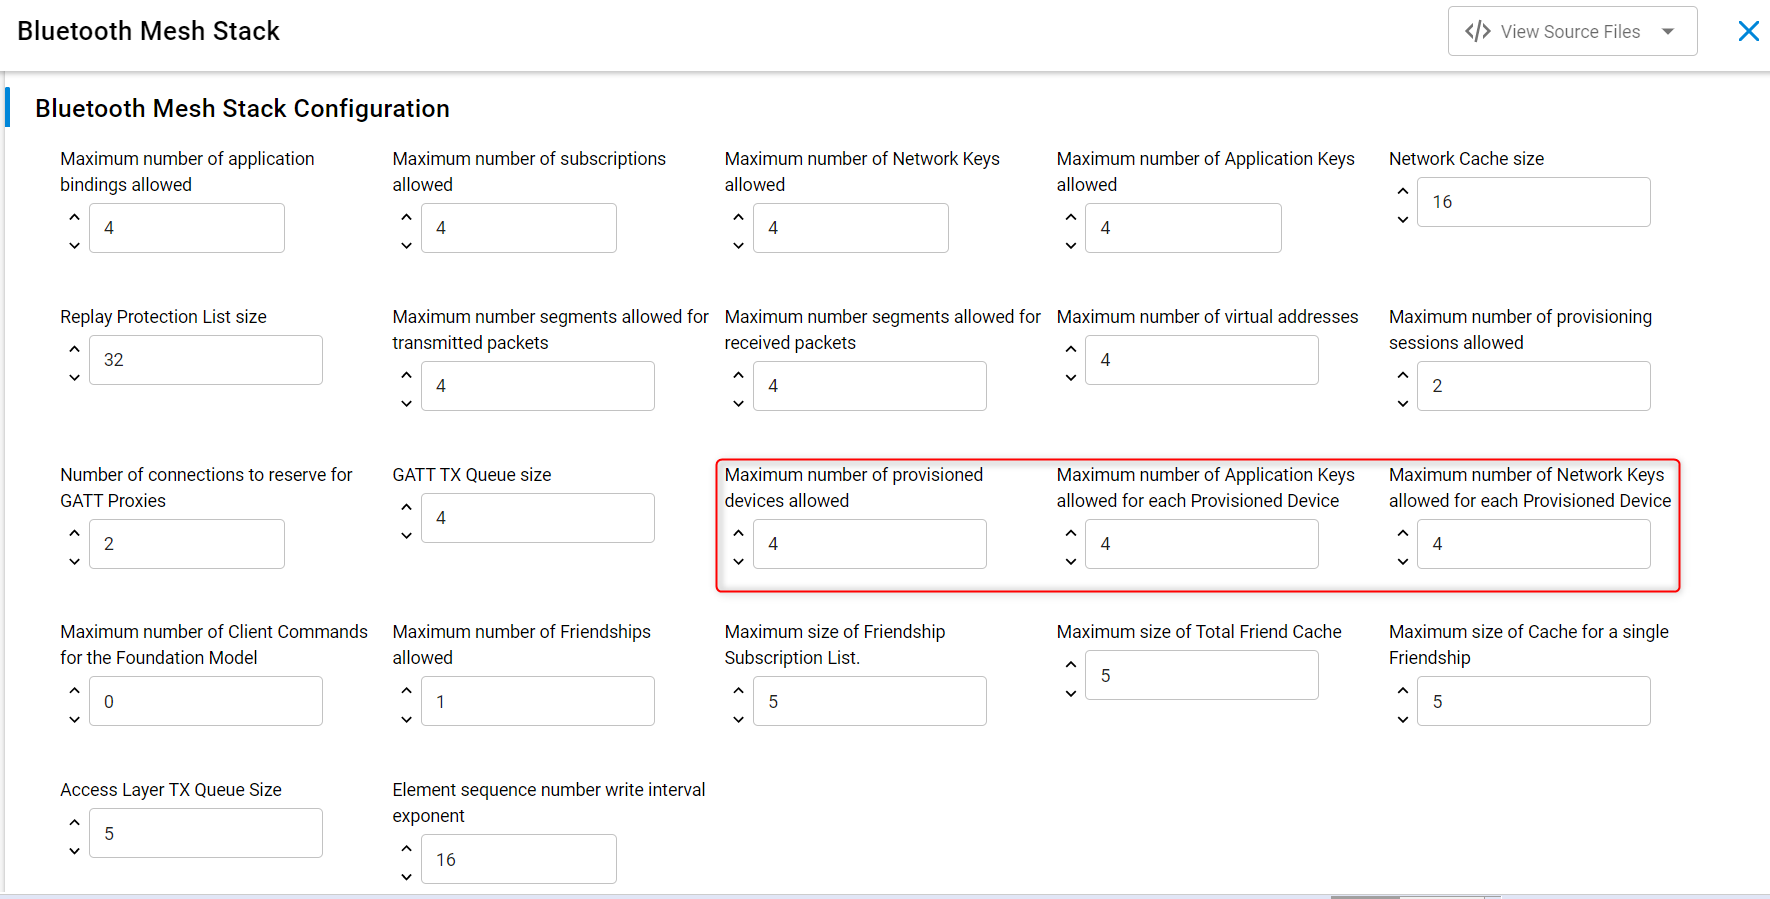Increment Network Keys for each Provisioned Device
This screenshot has width=1770, height=899.
pyautogui.click(x=1403, y=532)
